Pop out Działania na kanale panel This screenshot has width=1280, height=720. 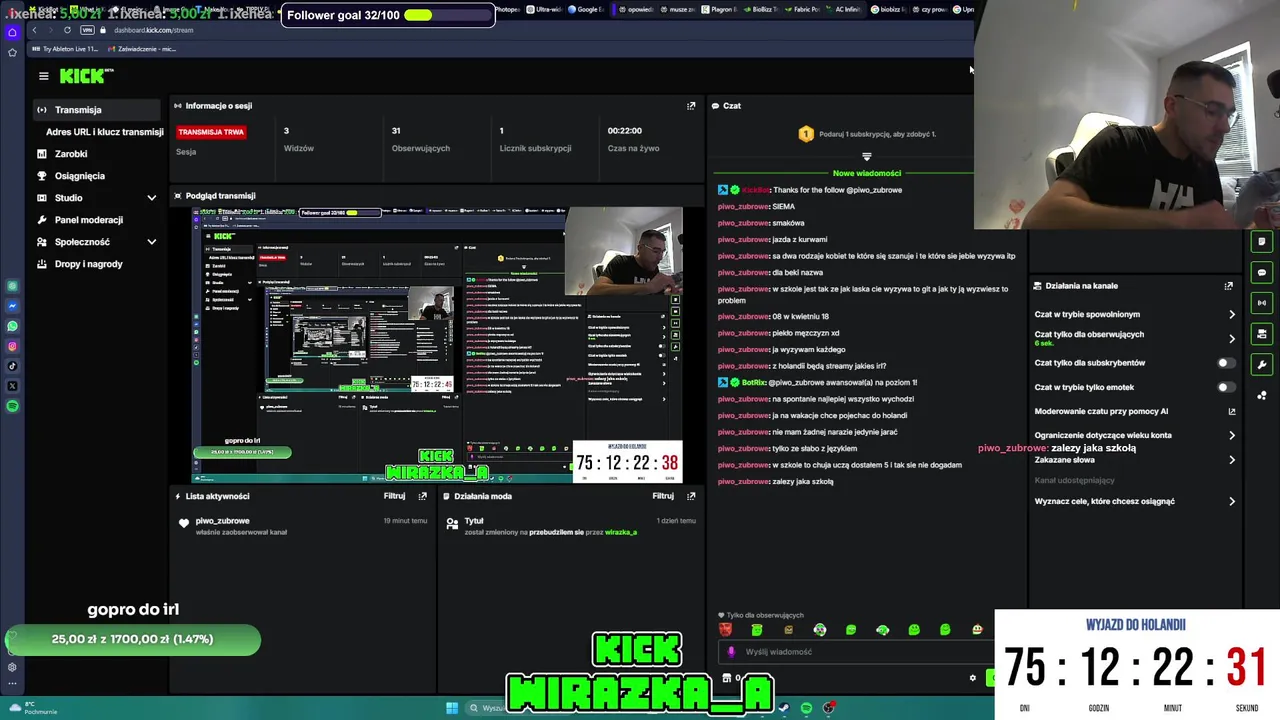(x=1229, y=286)
